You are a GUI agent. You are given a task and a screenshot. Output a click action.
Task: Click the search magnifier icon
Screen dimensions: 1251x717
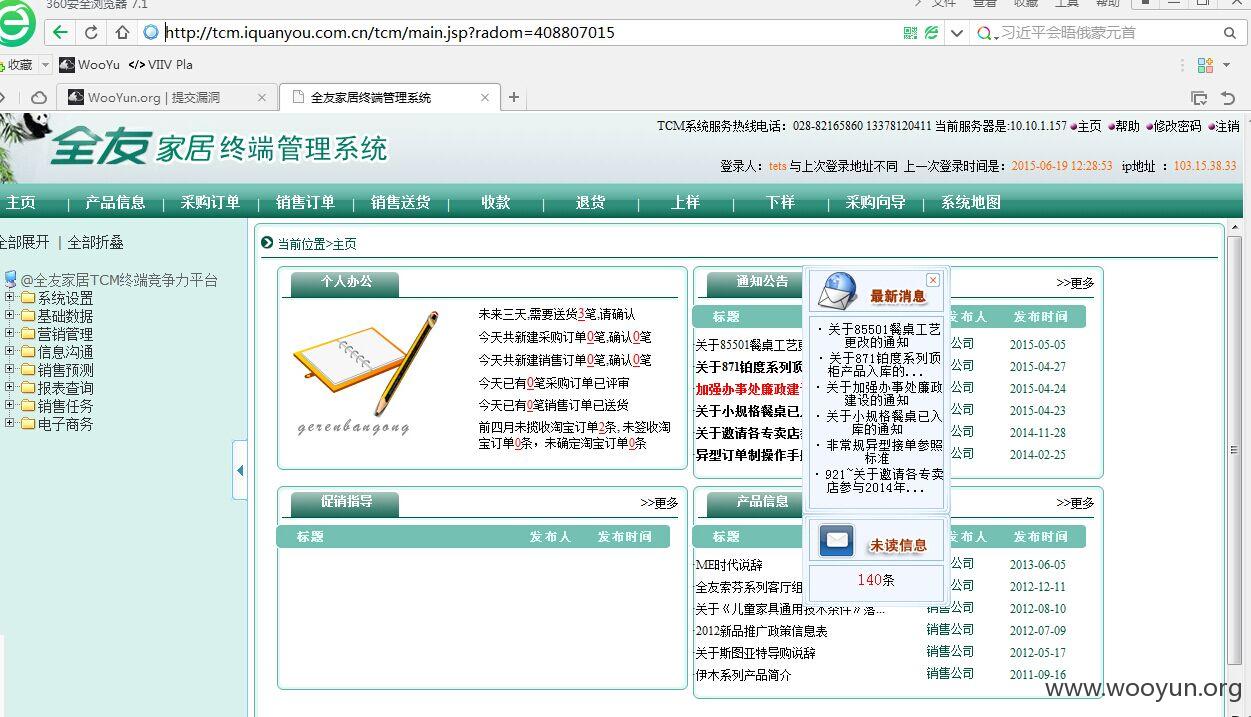(1230, 33)
